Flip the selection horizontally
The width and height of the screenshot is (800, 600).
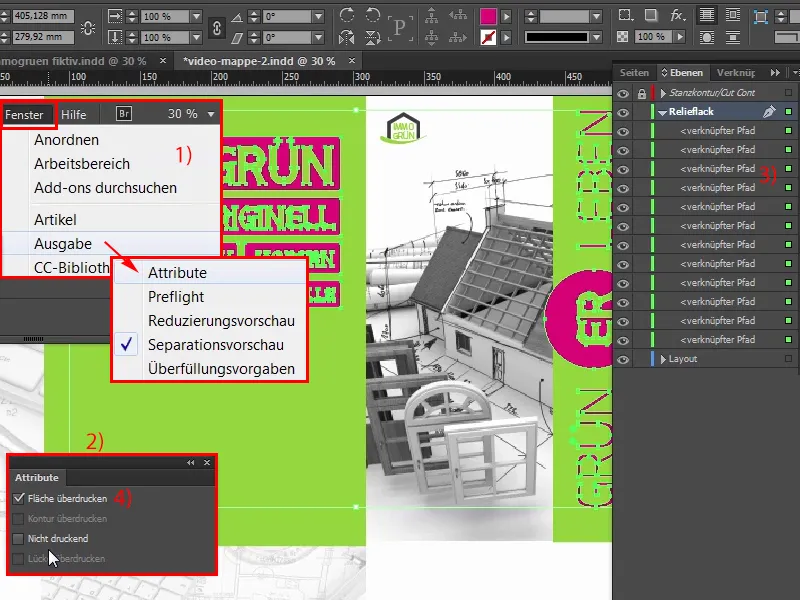click(x=347, y=37)
